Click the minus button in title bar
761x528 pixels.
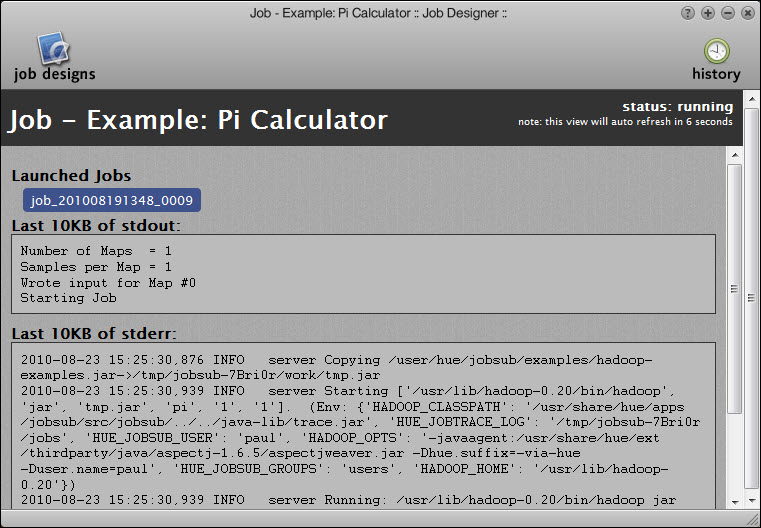(x=727, y=13)
